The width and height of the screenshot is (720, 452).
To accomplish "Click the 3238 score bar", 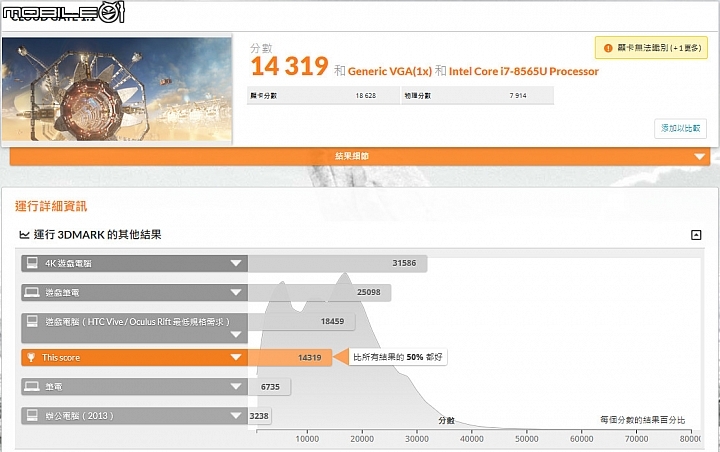I will point(259,416).
